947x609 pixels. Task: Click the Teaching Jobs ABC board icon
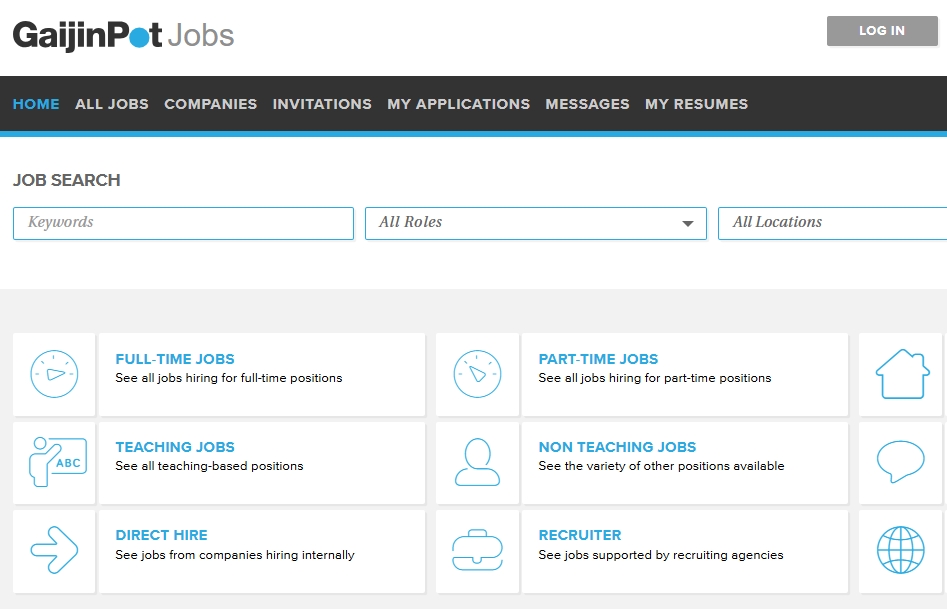tap(57, 462)
